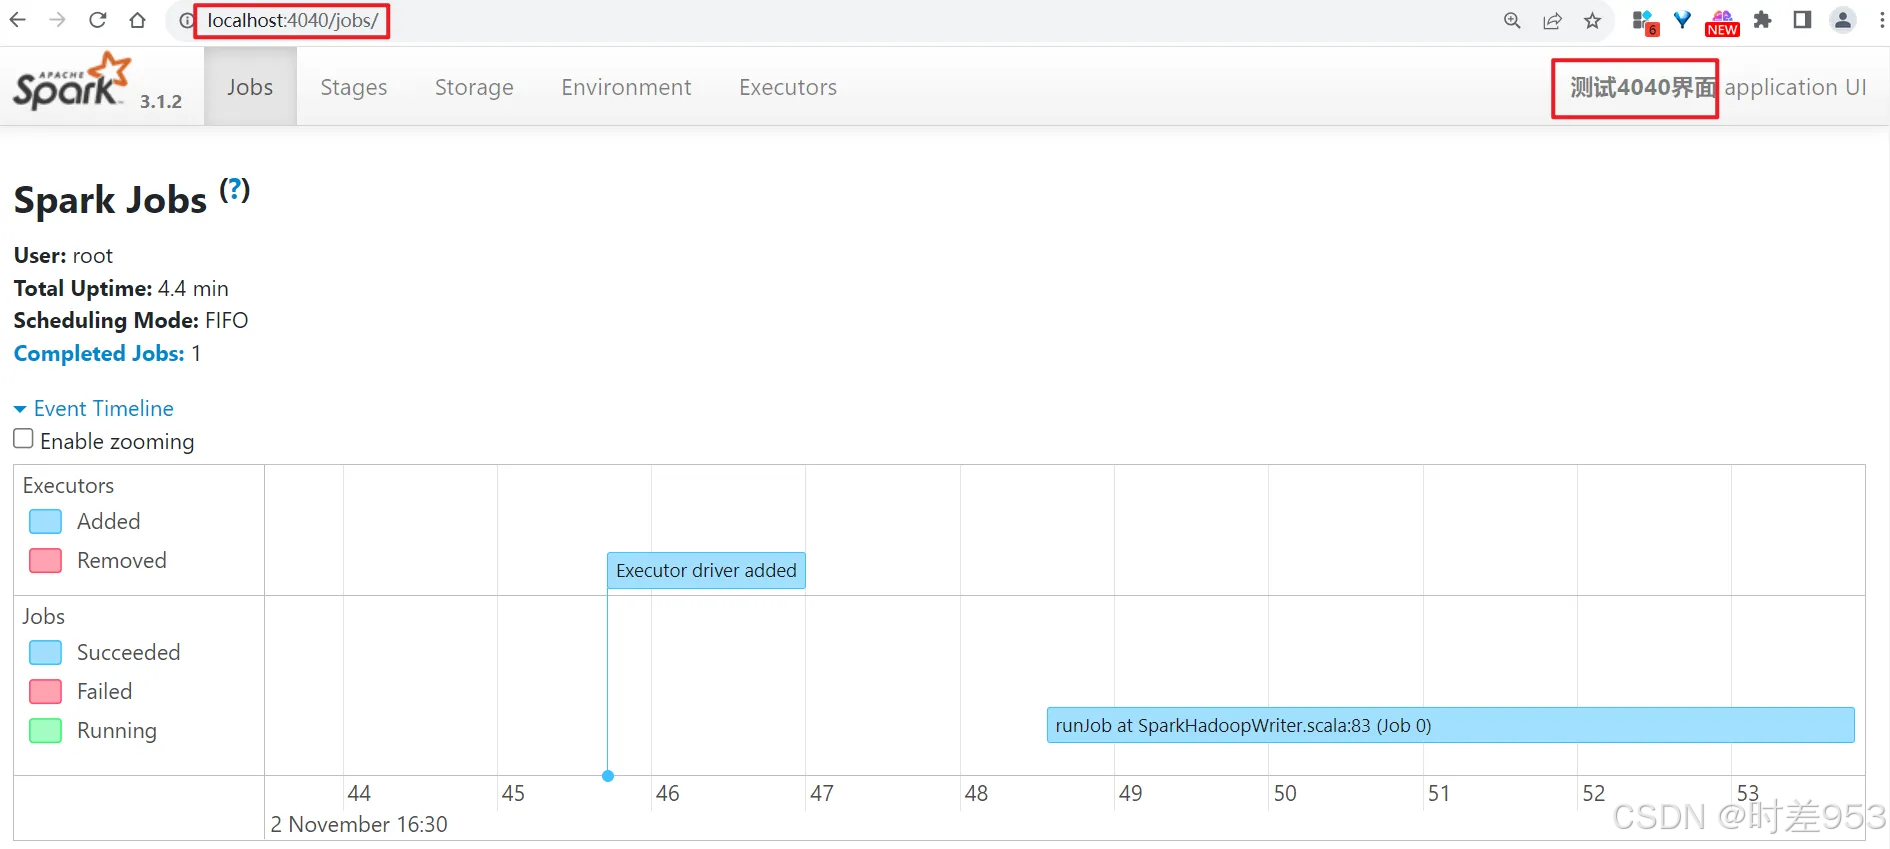The image size is (1890, 849).
Task: Bookmark this page with the star
Action: pos(1592,21)
